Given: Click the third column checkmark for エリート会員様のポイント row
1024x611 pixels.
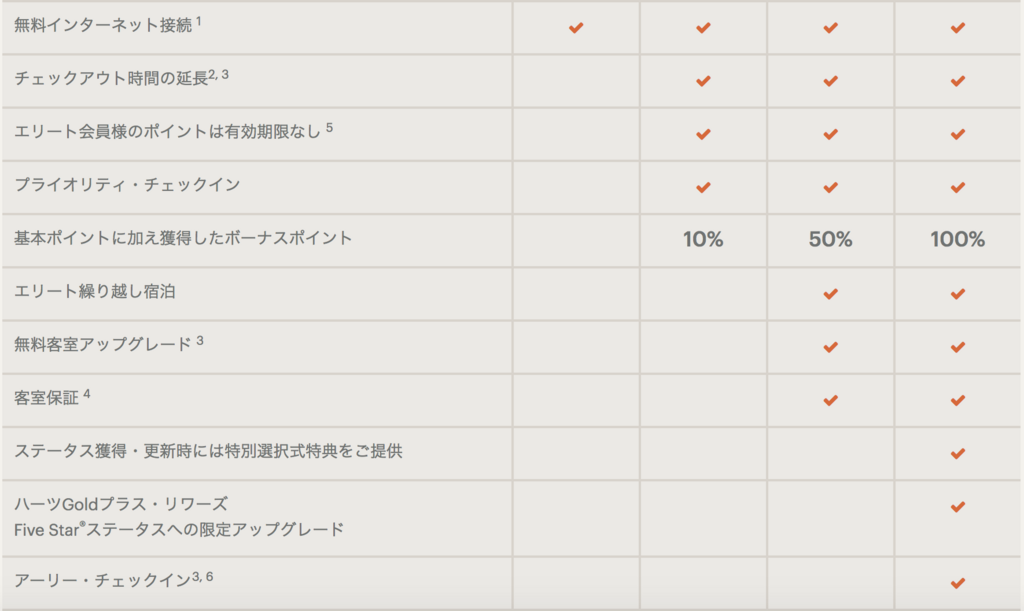Looking at the screenshot, I should pos(830,134).
